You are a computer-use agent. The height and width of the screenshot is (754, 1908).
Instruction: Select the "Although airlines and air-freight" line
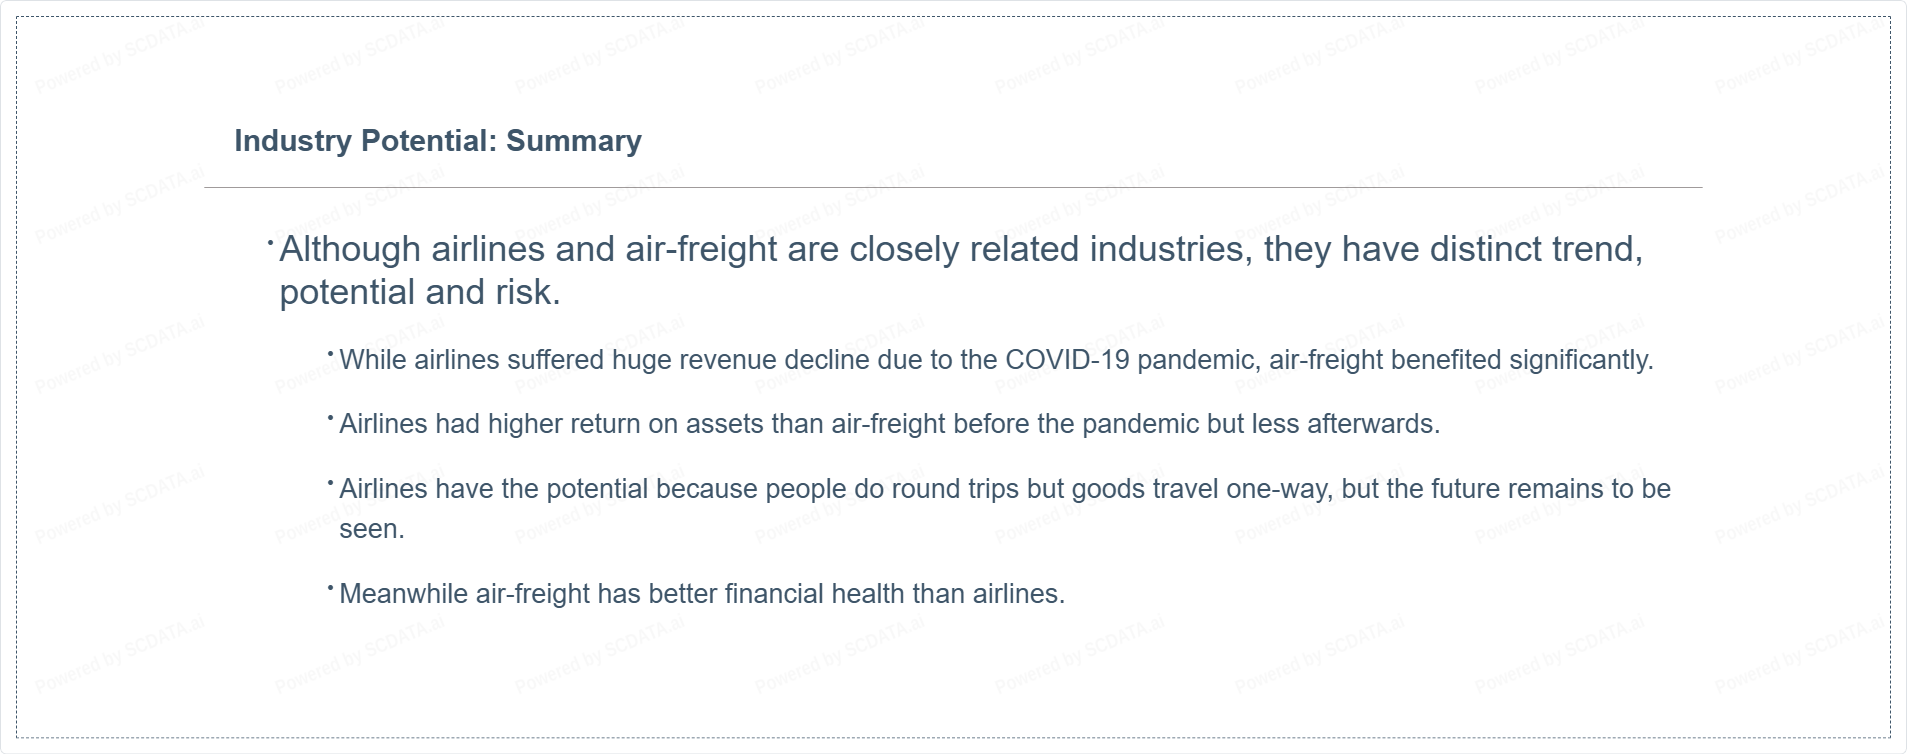click(961, 249)
